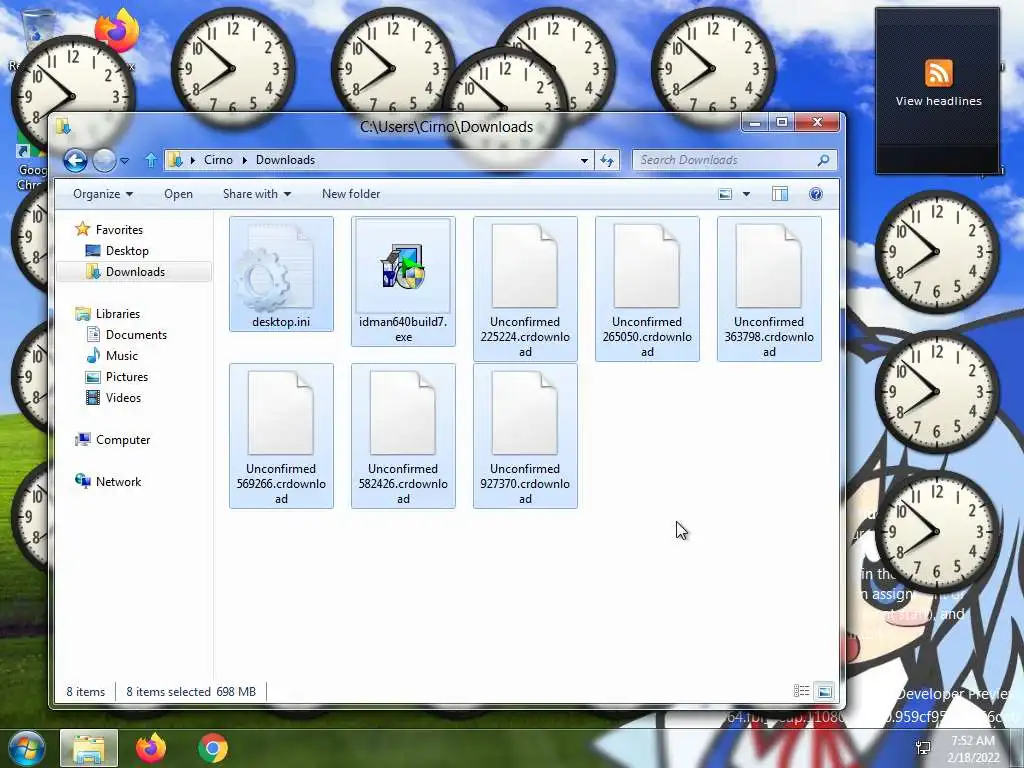Image resolution: width=1024 pixels, height=768 pixels.
Task: Click the Up folder arrow icon
Action: click(151, 160)
